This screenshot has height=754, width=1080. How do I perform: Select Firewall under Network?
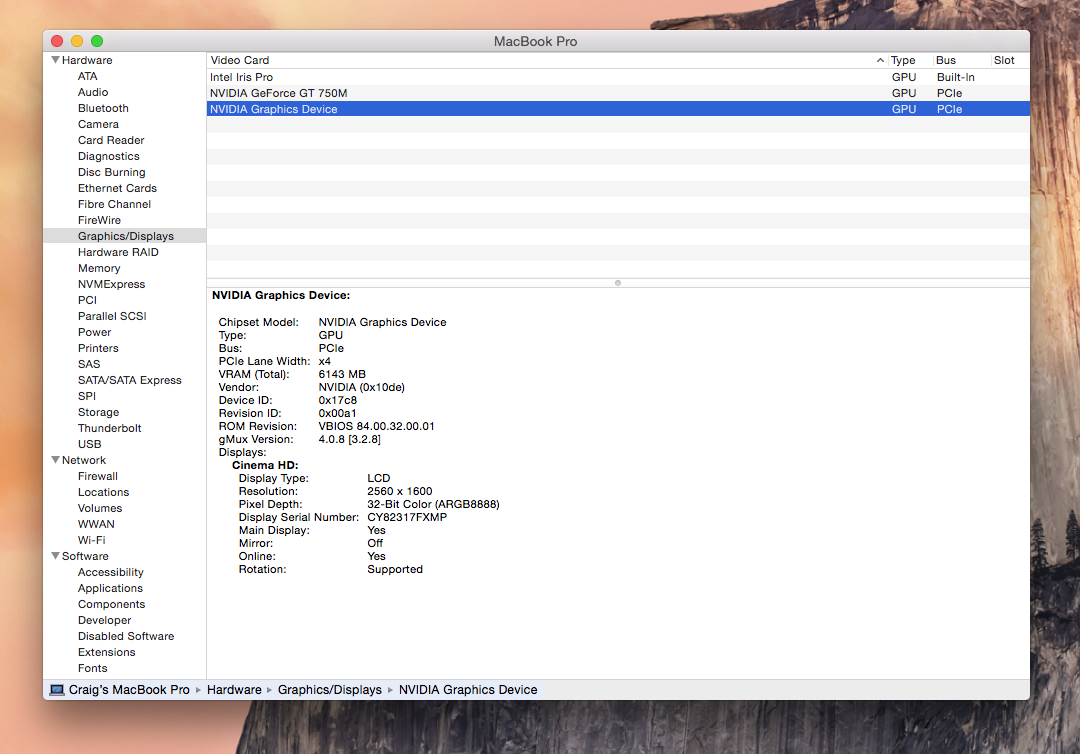[x=98, y=476]
